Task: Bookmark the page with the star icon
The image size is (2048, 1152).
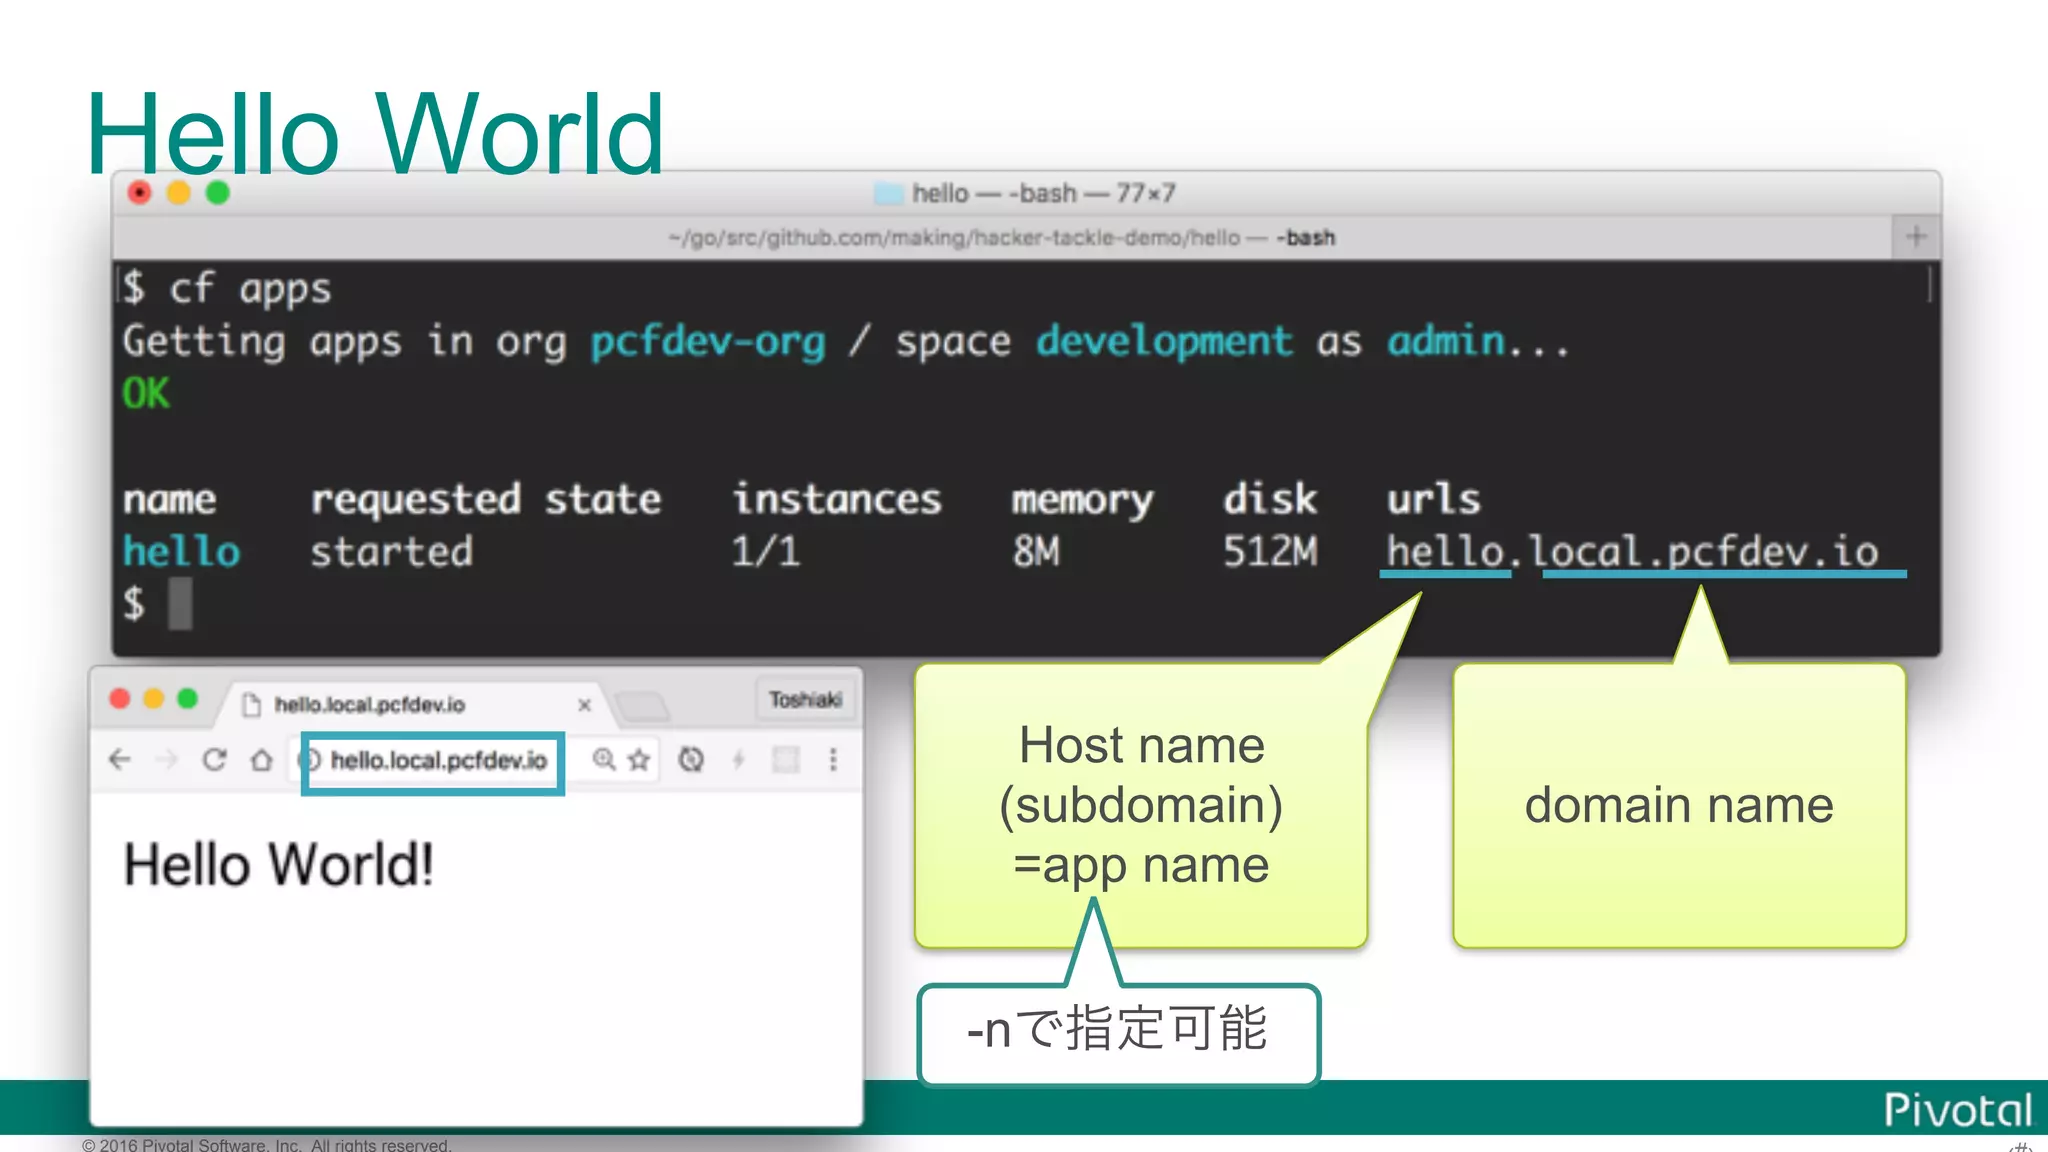Action: click(x=639, y=760)
